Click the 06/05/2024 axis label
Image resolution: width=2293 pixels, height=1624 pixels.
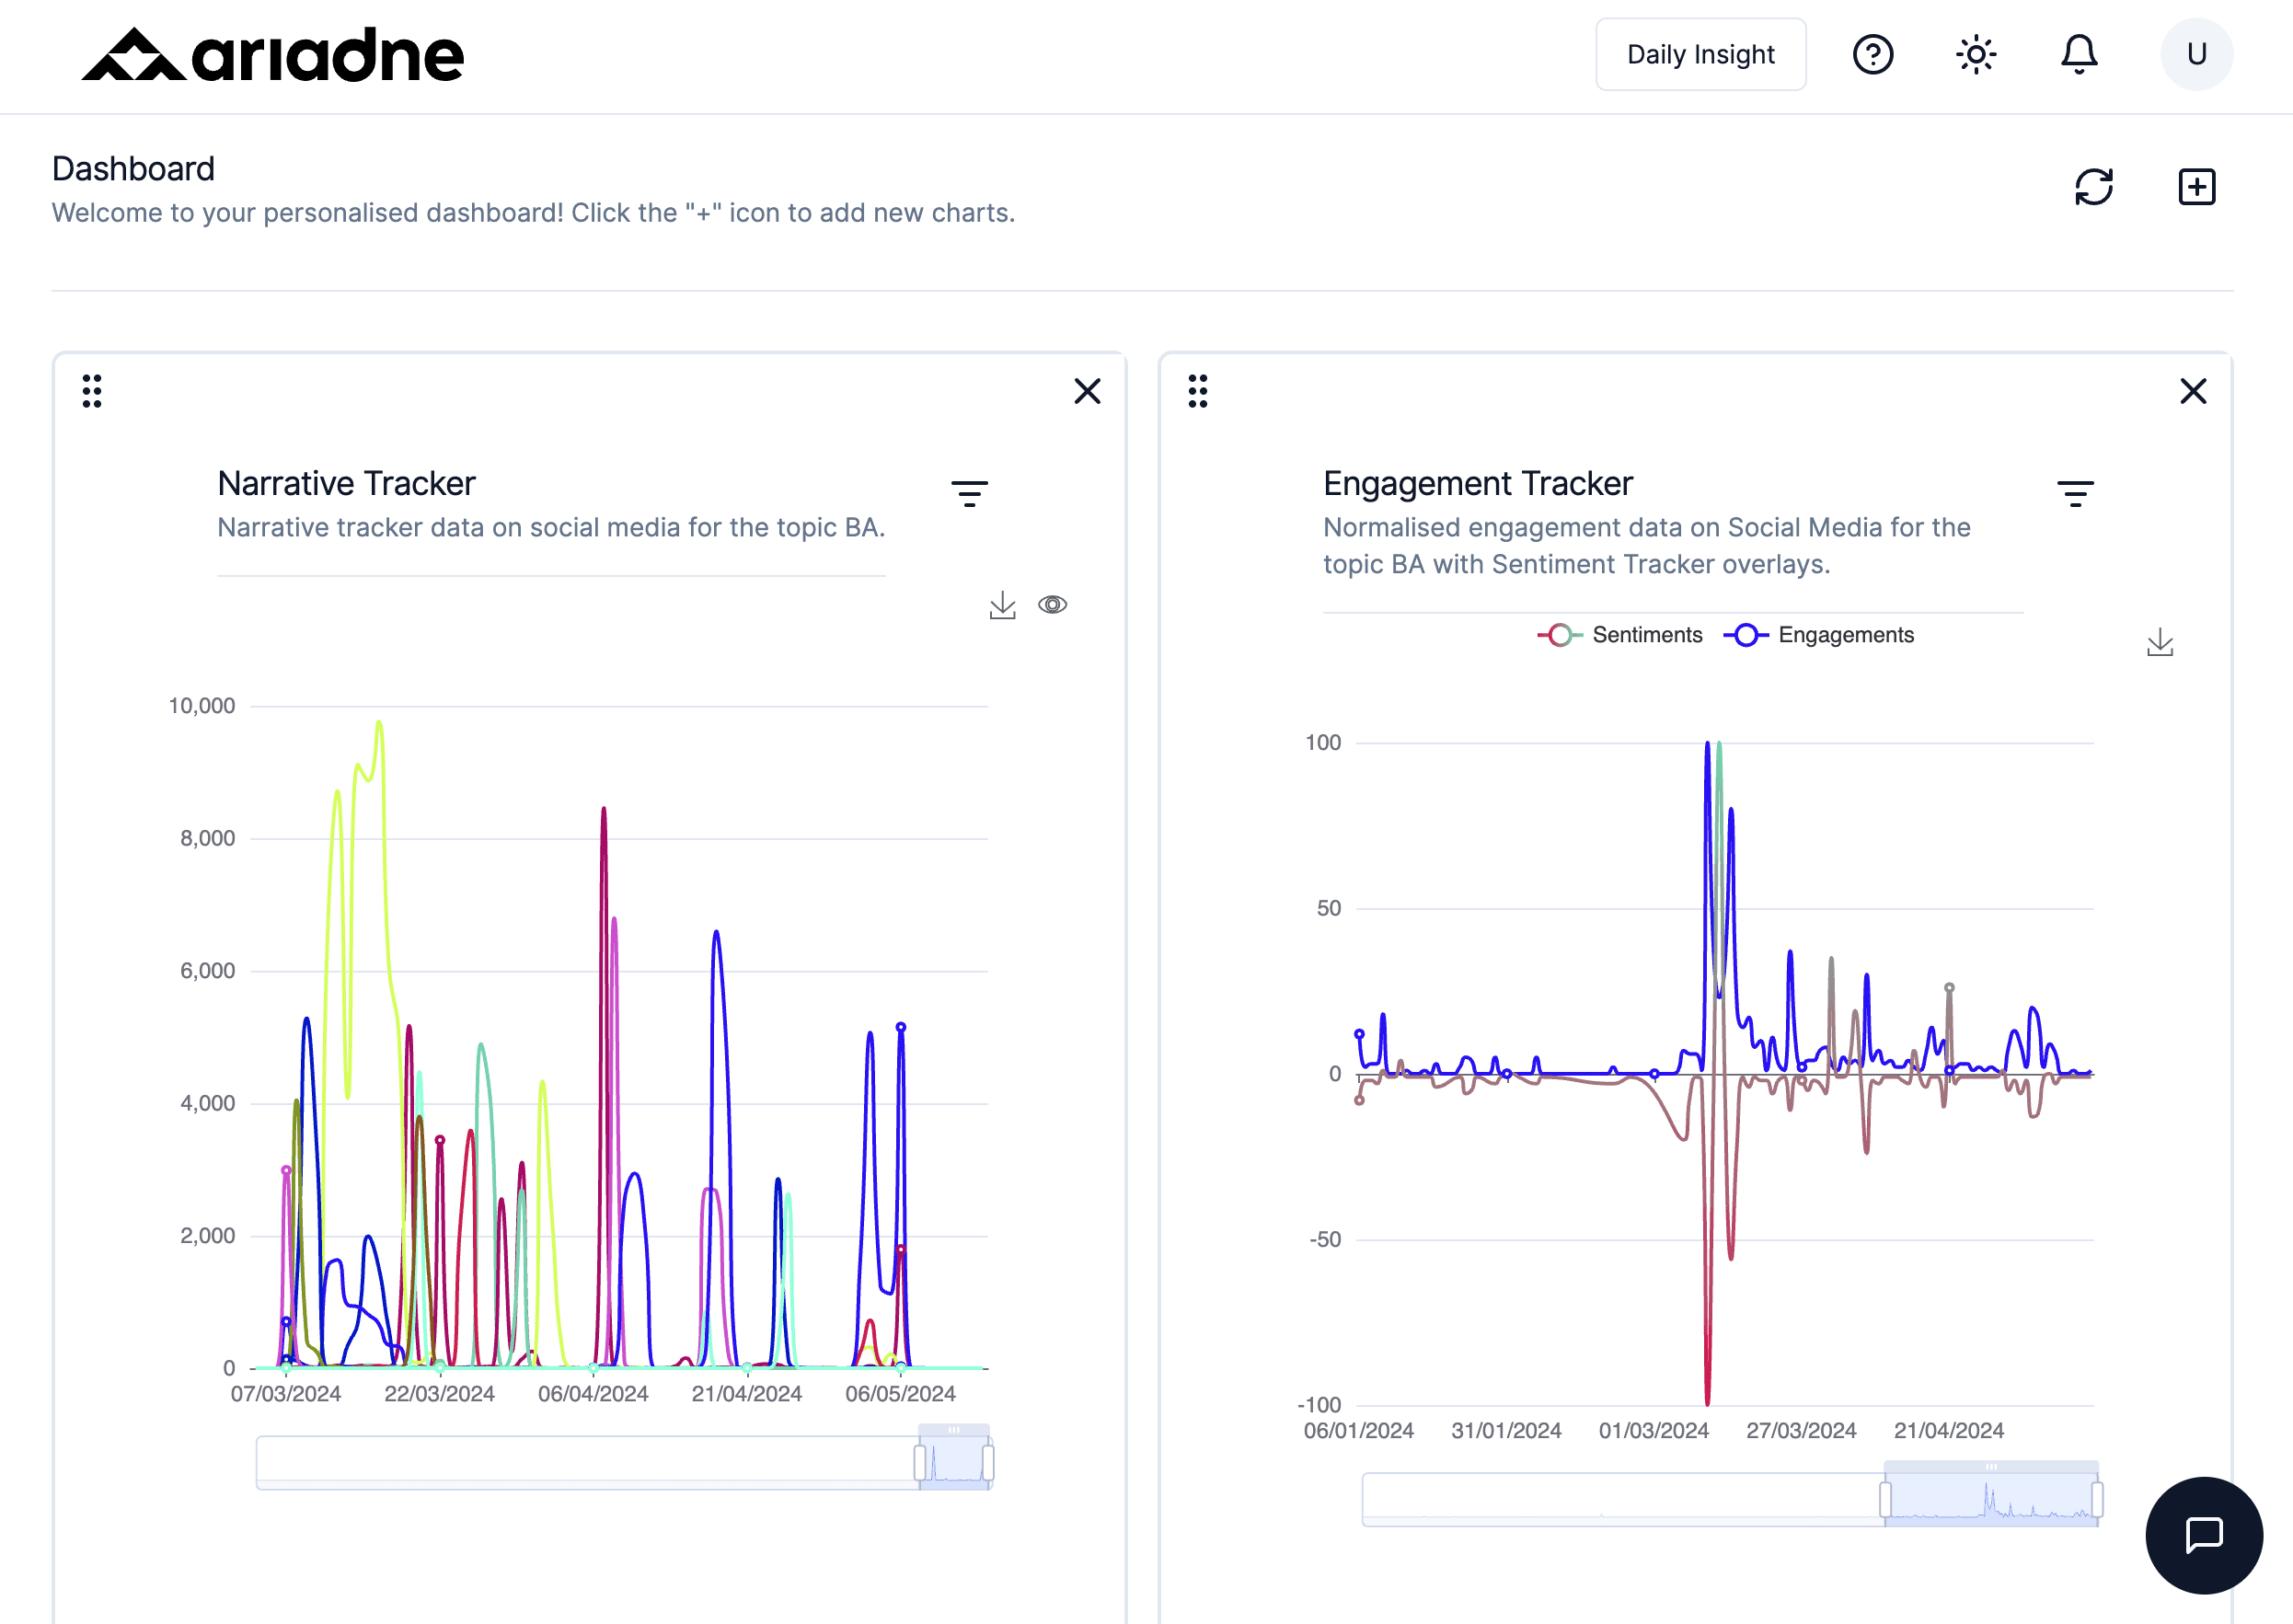pos(900,1394)
